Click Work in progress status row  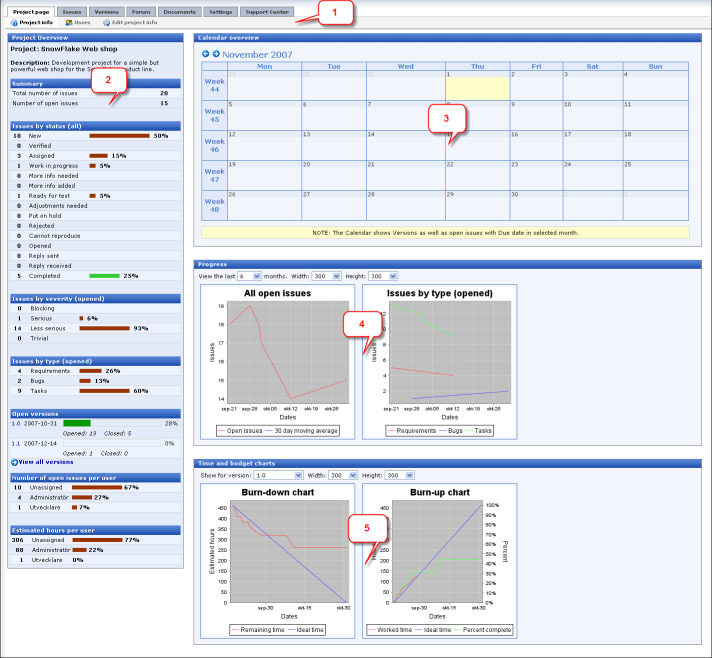[95, 166]
